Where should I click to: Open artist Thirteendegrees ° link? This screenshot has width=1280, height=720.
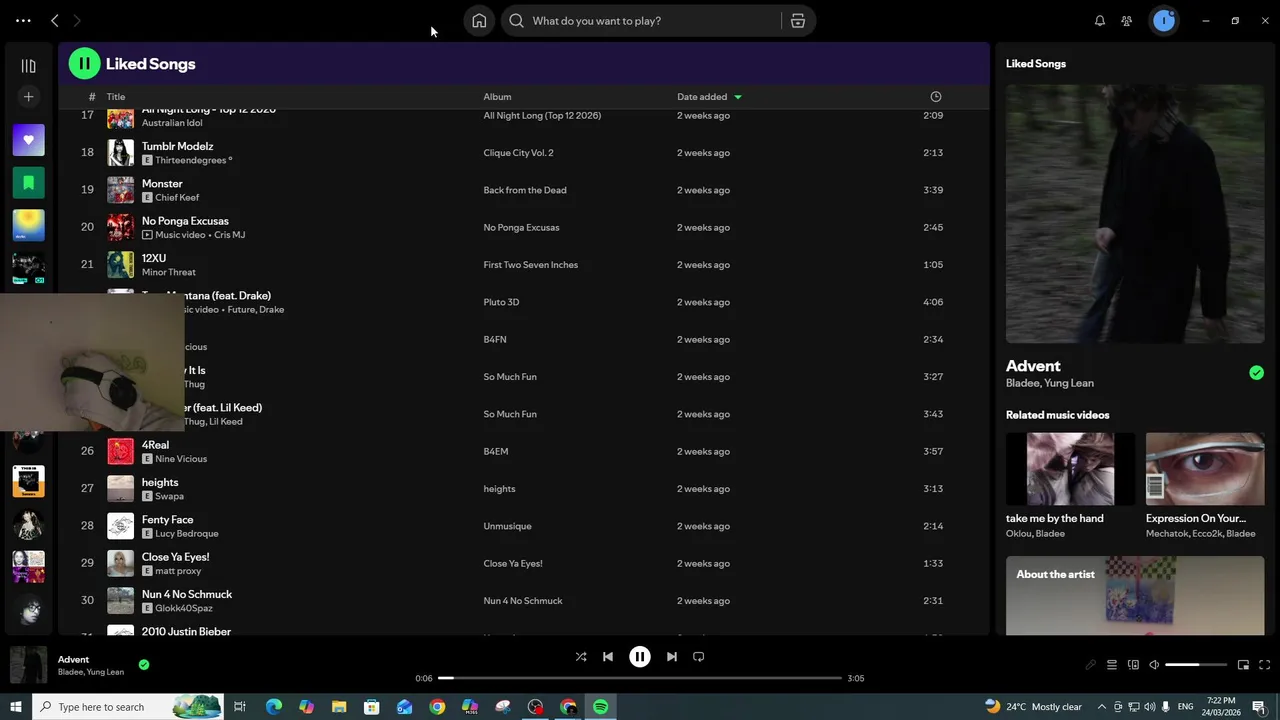point(193,160)
